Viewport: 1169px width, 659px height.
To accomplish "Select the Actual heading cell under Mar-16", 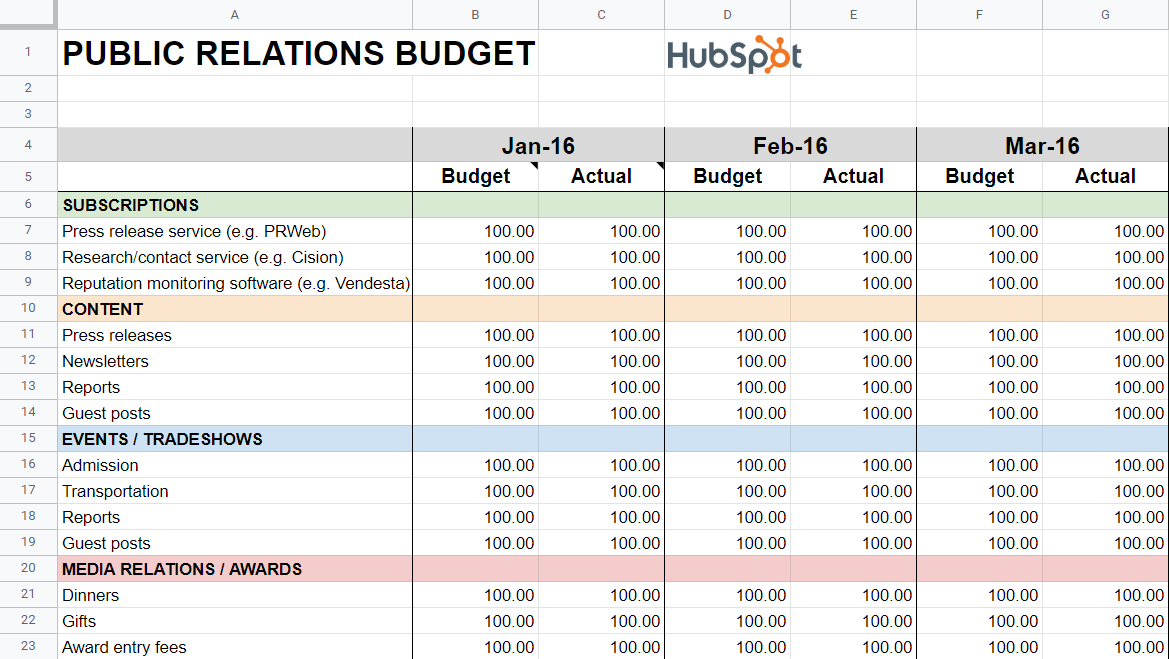I will 1105,176.
